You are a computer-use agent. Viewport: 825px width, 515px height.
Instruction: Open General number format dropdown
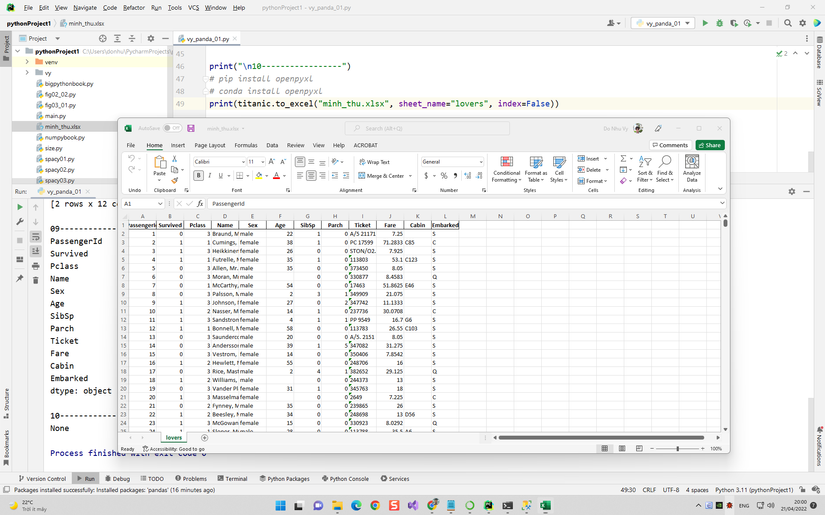(480, 161)
